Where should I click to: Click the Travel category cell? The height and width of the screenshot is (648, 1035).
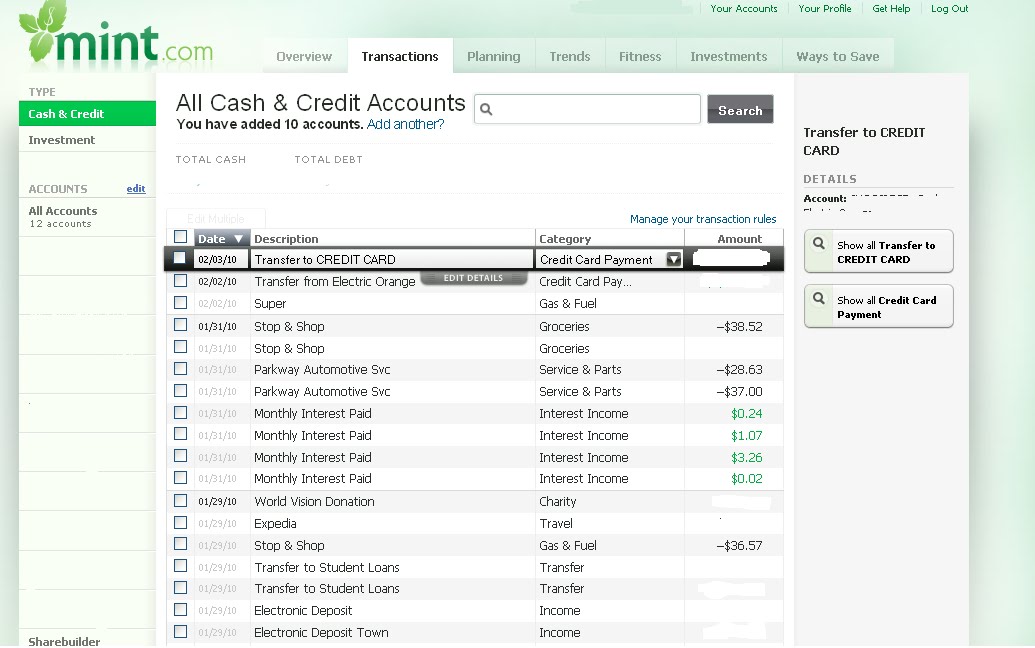click(556, 523)
